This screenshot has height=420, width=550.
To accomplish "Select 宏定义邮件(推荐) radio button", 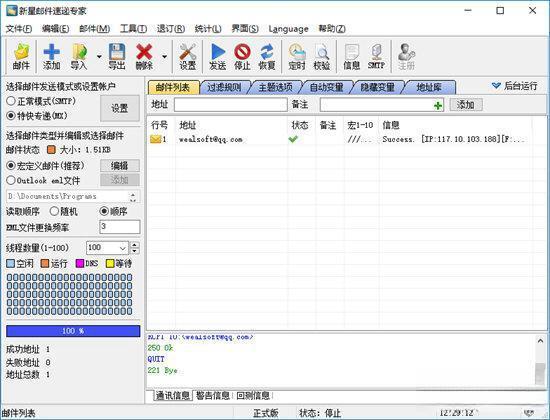I will click(11, 165).
